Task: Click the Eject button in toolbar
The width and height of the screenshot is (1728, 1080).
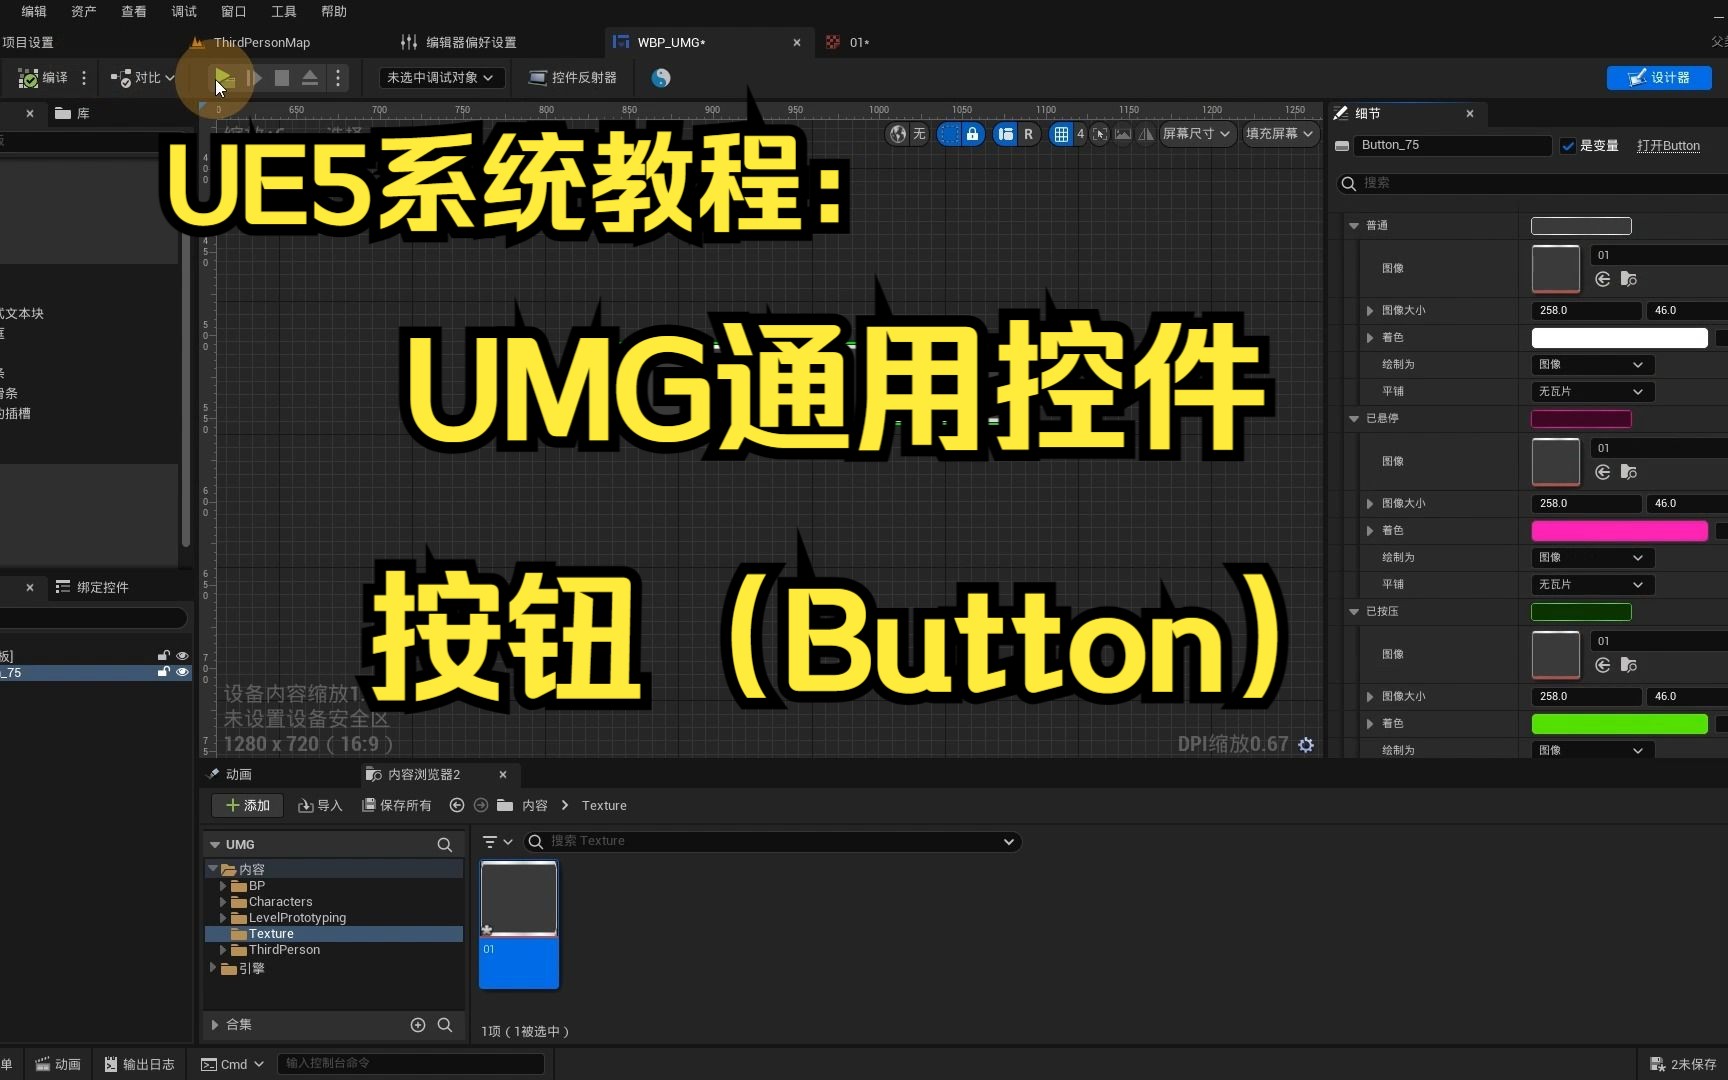Action: (310, 78)
